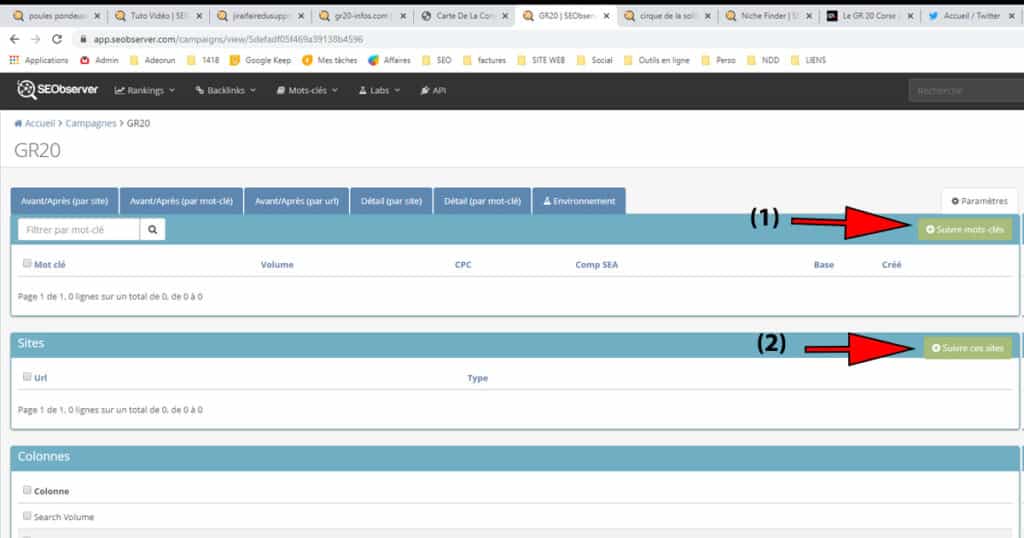Image resolution: width=1024 pixels, height=538 pixels.
Task: Switch to Environnement tab
Action: coord(579,201)
